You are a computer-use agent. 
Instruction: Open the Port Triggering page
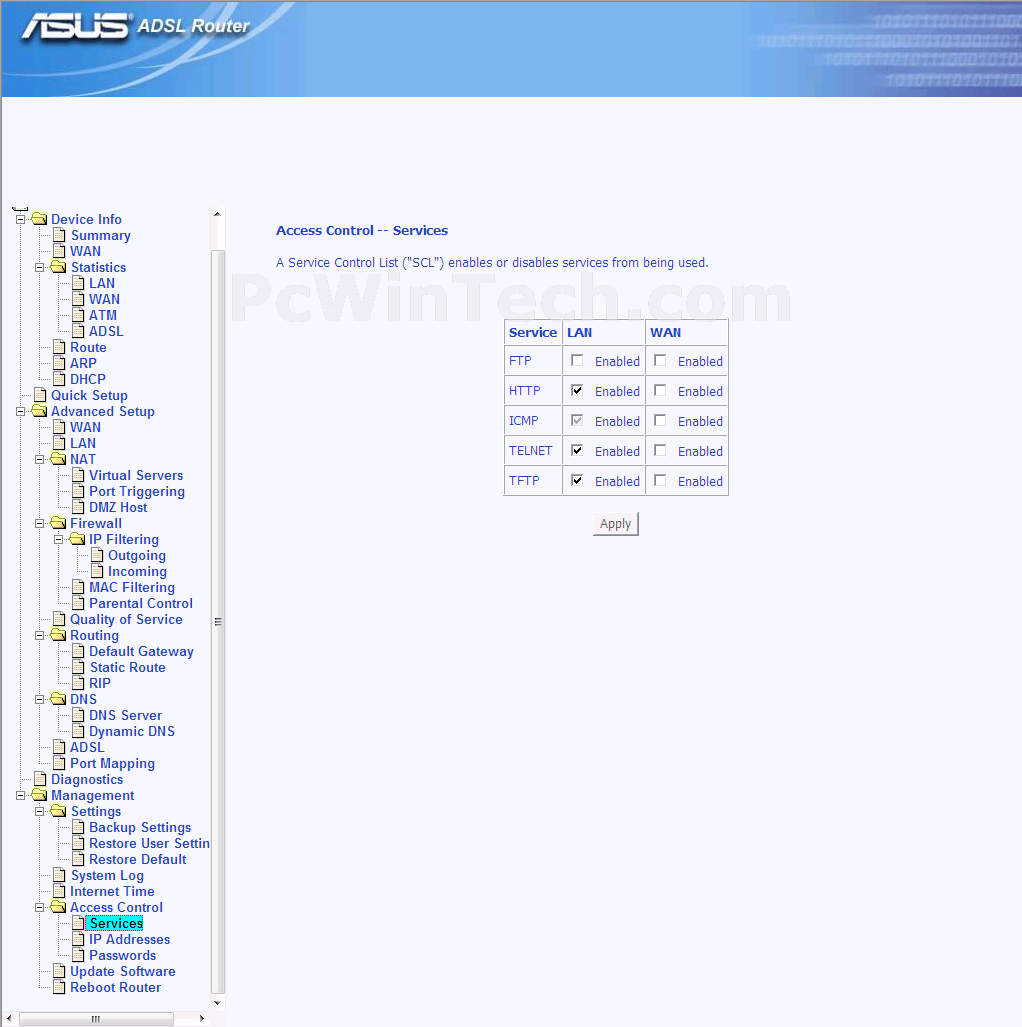(x=137, y=491)
